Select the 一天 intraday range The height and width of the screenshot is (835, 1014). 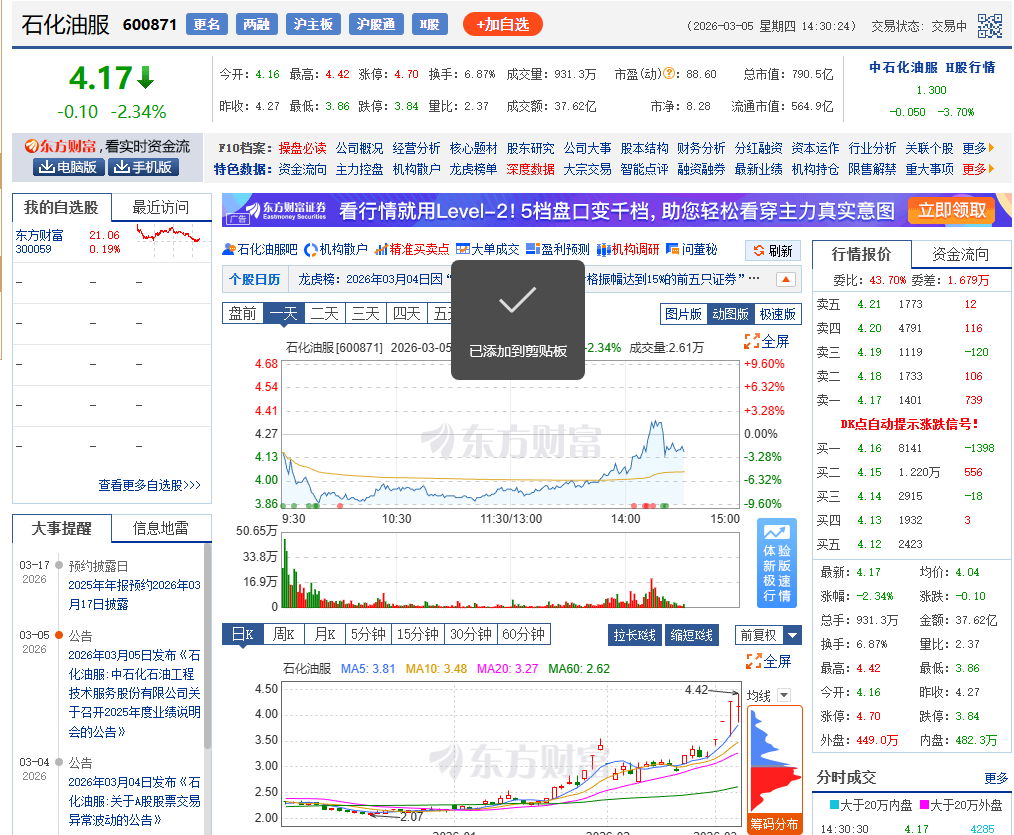point(283,314)
